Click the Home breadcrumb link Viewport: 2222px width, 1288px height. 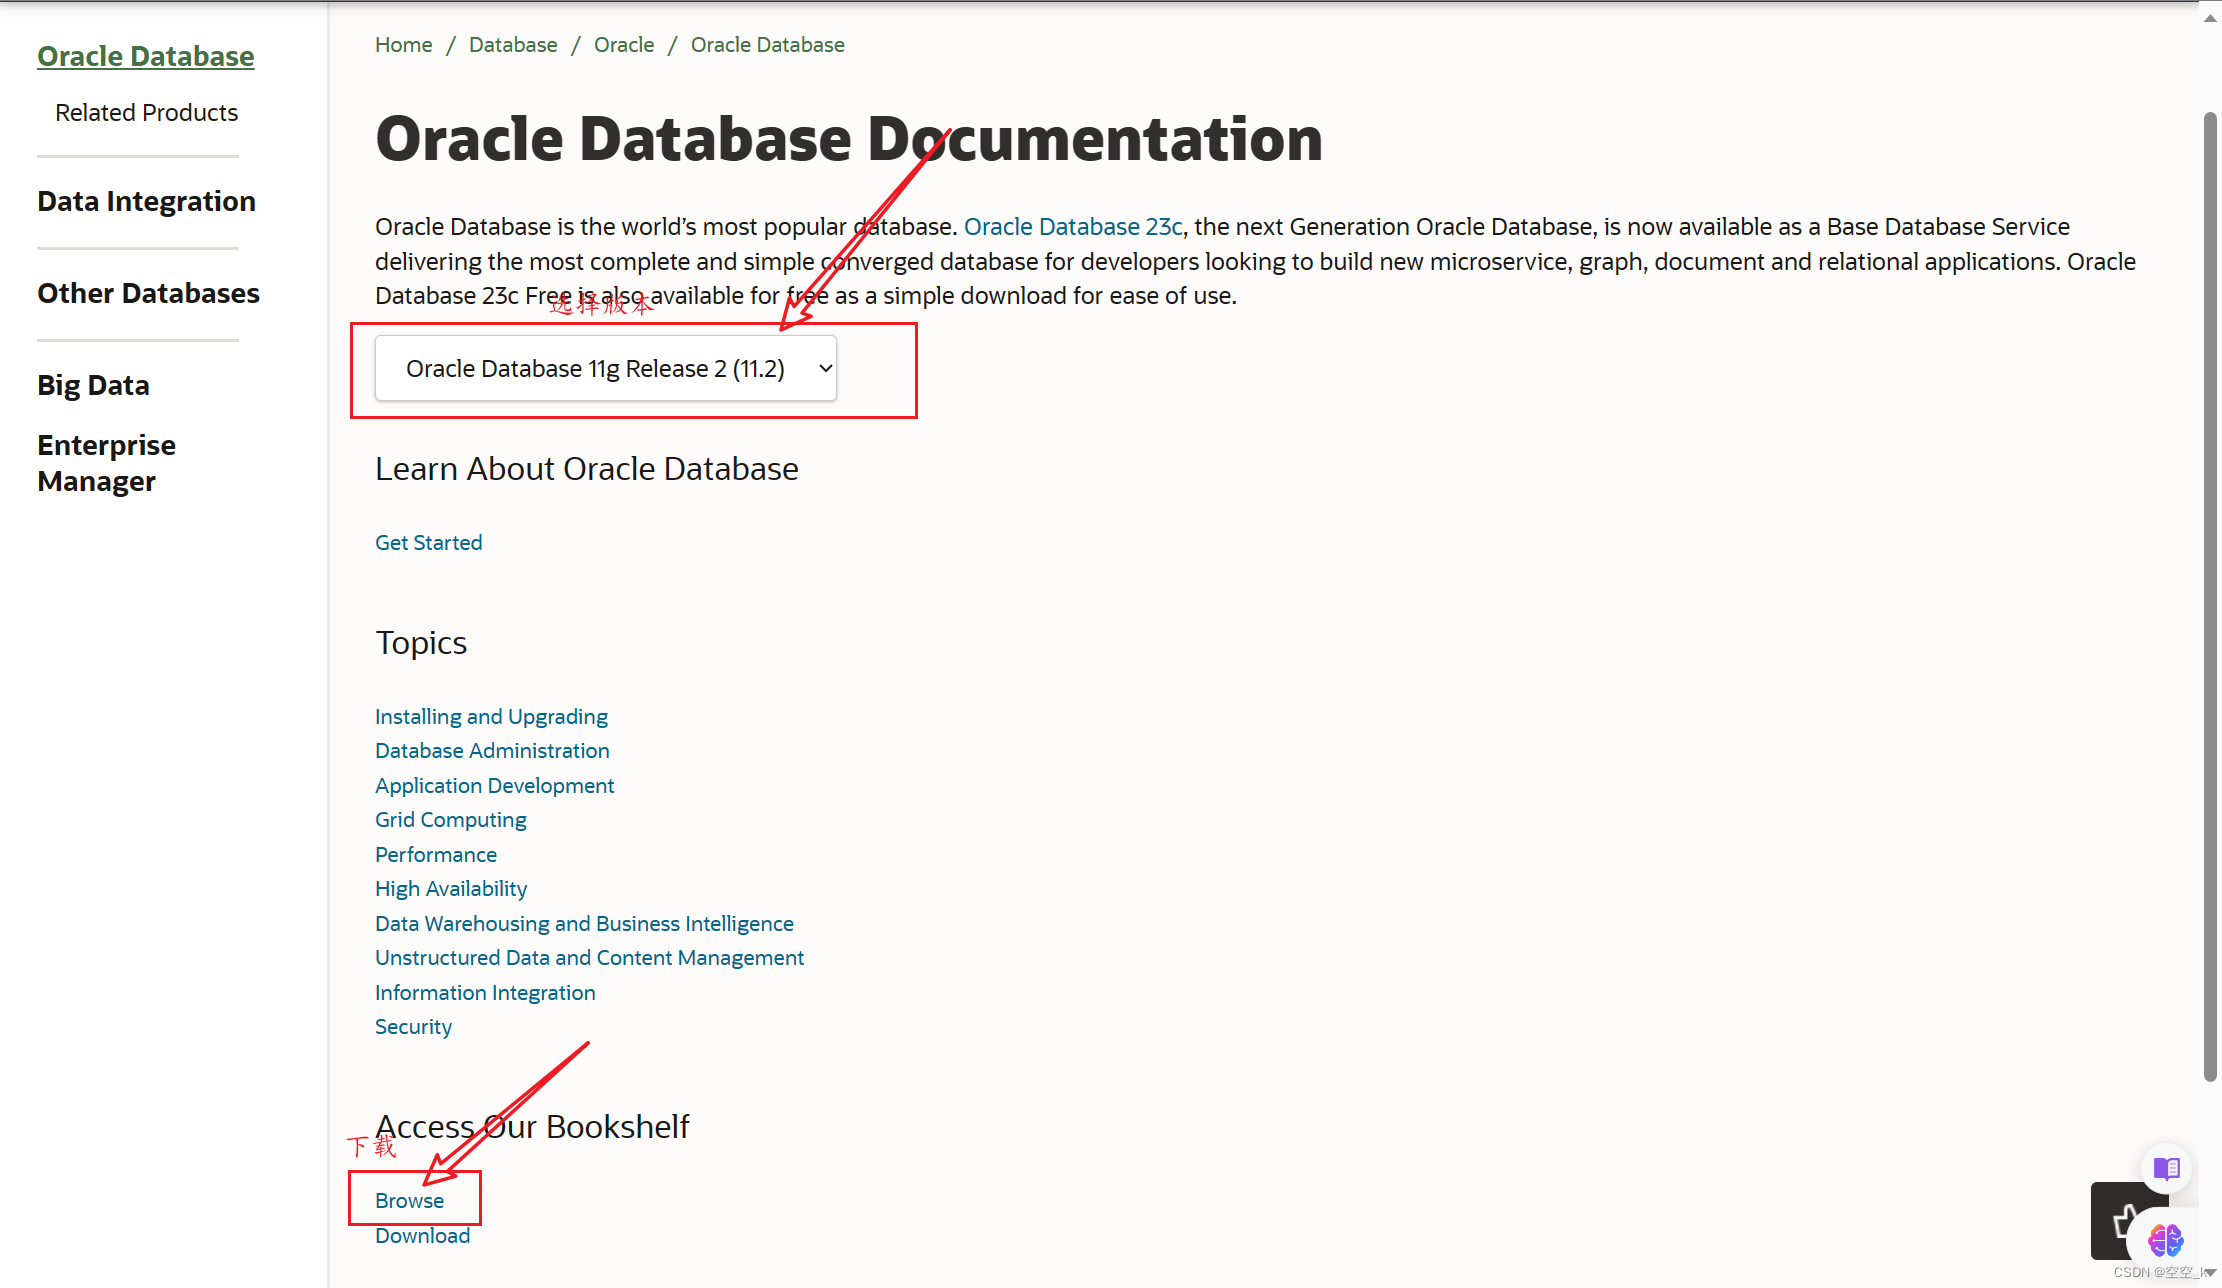(x=403, y=45)
